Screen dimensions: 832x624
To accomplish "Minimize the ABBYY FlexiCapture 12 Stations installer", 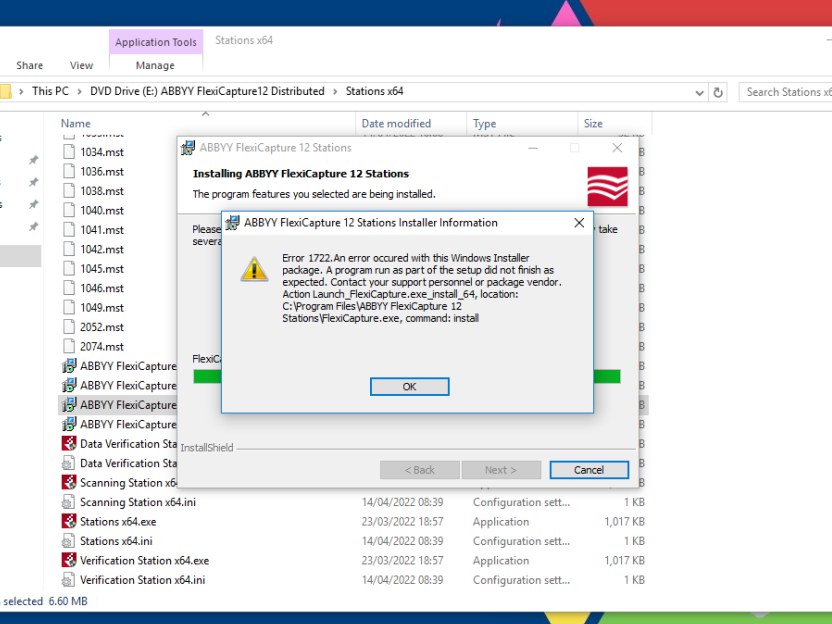I will click(533, 148).
